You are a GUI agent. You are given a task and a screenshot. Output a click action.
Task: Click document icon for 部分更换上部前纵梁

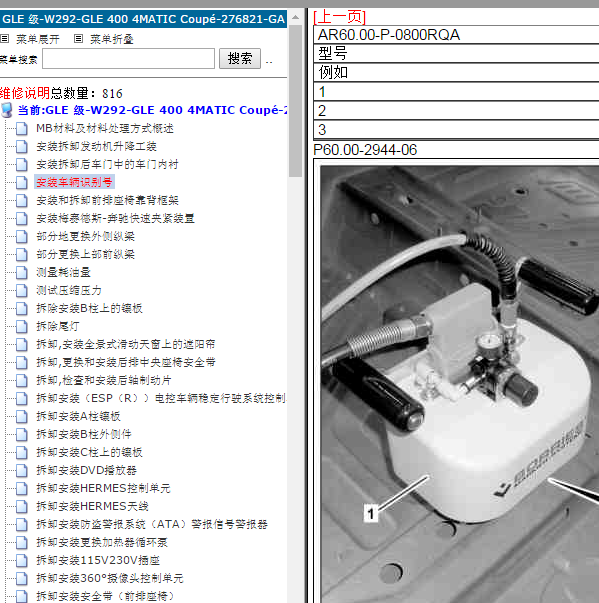(x=22, y=255)
